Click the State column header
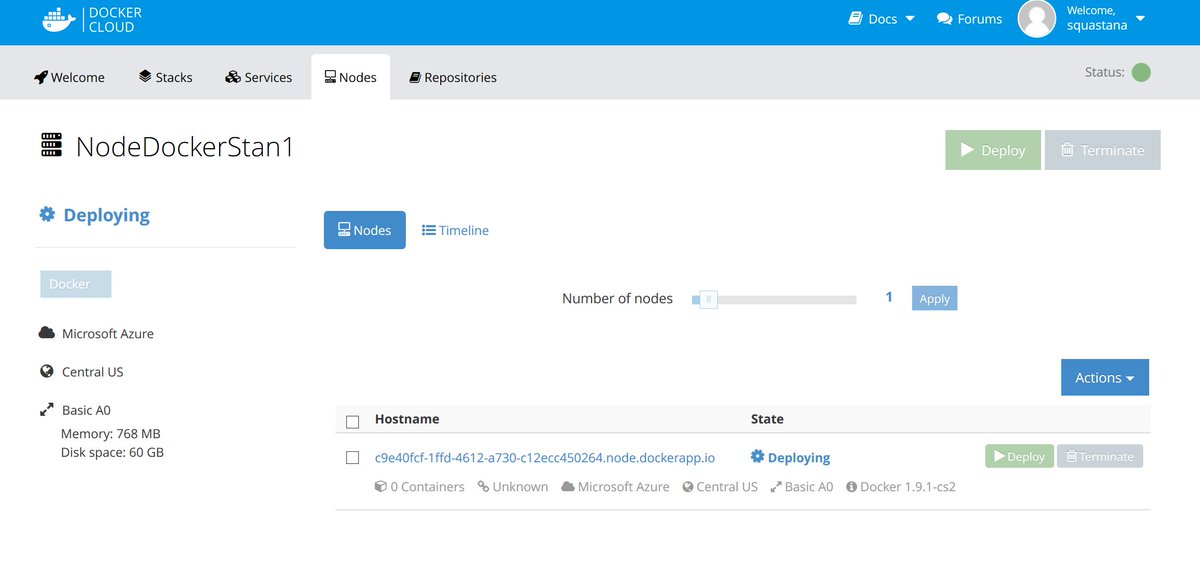Viewport: 1200px width, 571px height. click(767, 419)
